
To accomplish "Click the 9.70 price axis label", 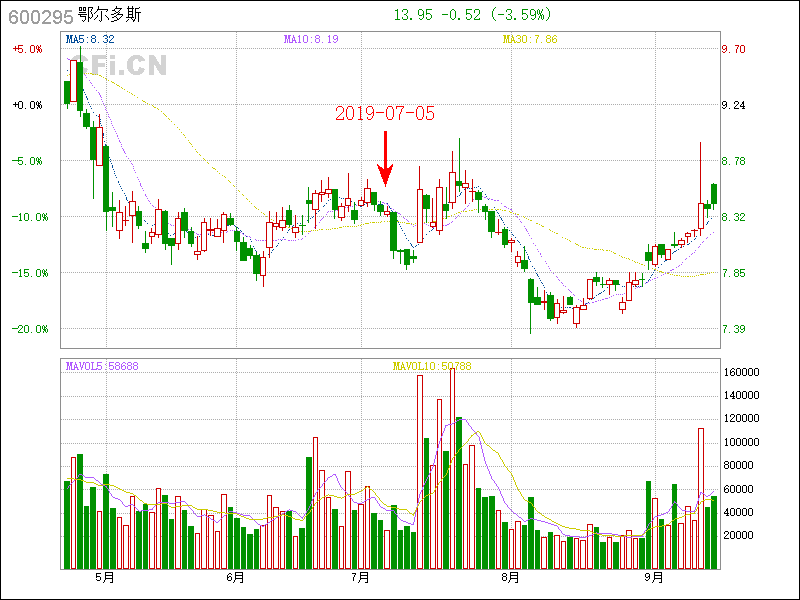I will click(733, 49).
